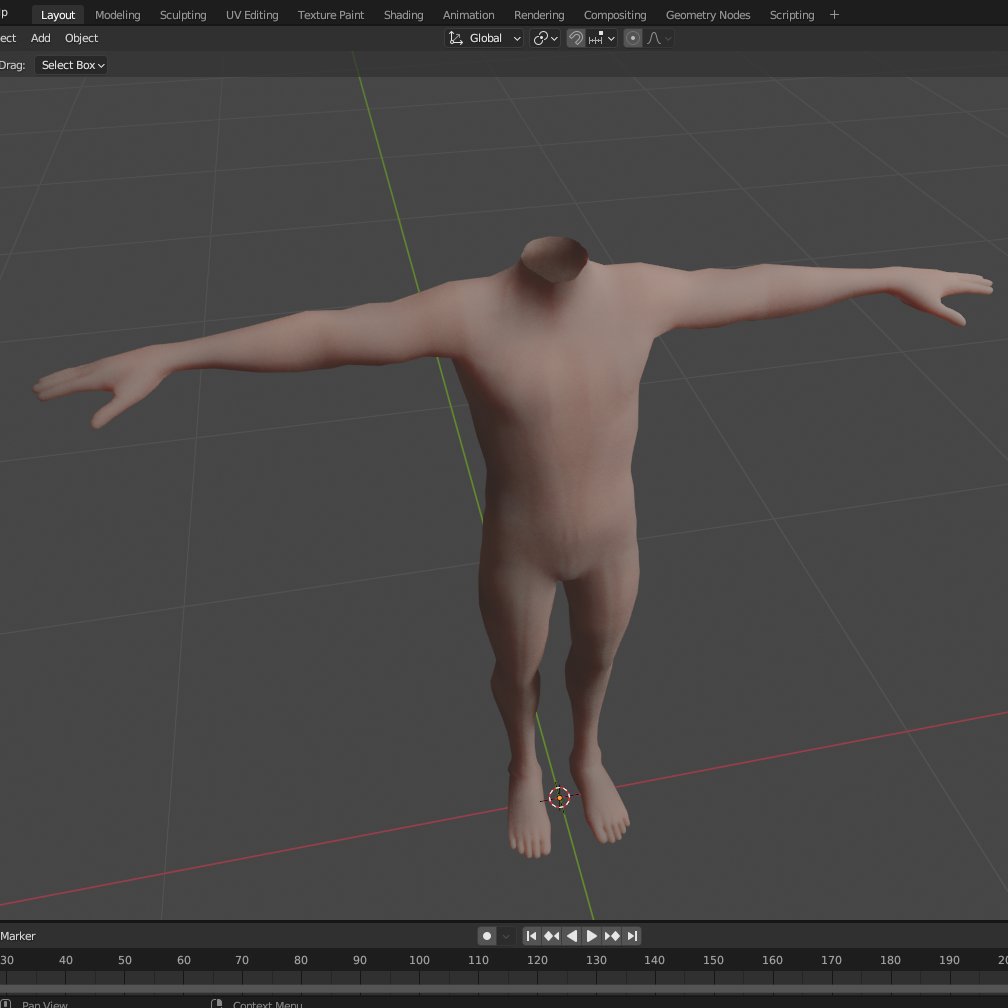Open the Select Box drag dropdown
This screenshot has height=1008, width=1008.
tap(71, 65)
